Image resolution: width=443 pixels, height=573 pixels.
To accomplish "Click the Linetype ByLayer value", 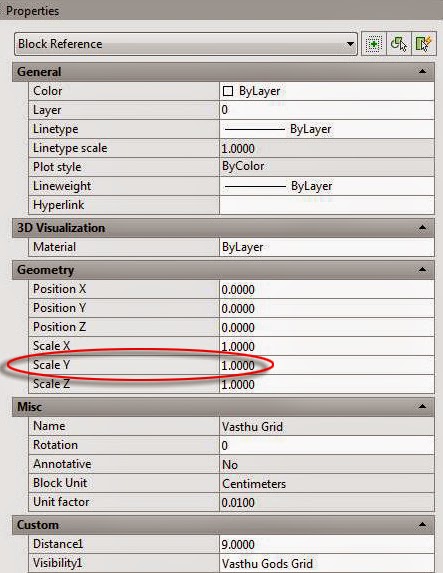I will pyautogui.click(x=327, y=129).
